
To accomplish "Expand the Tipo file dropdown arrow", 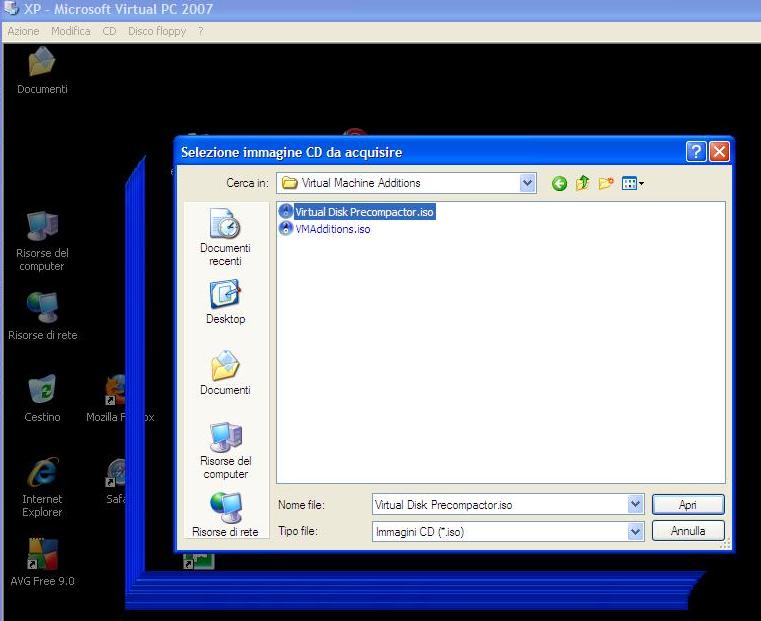I will (x=635, y=532).
